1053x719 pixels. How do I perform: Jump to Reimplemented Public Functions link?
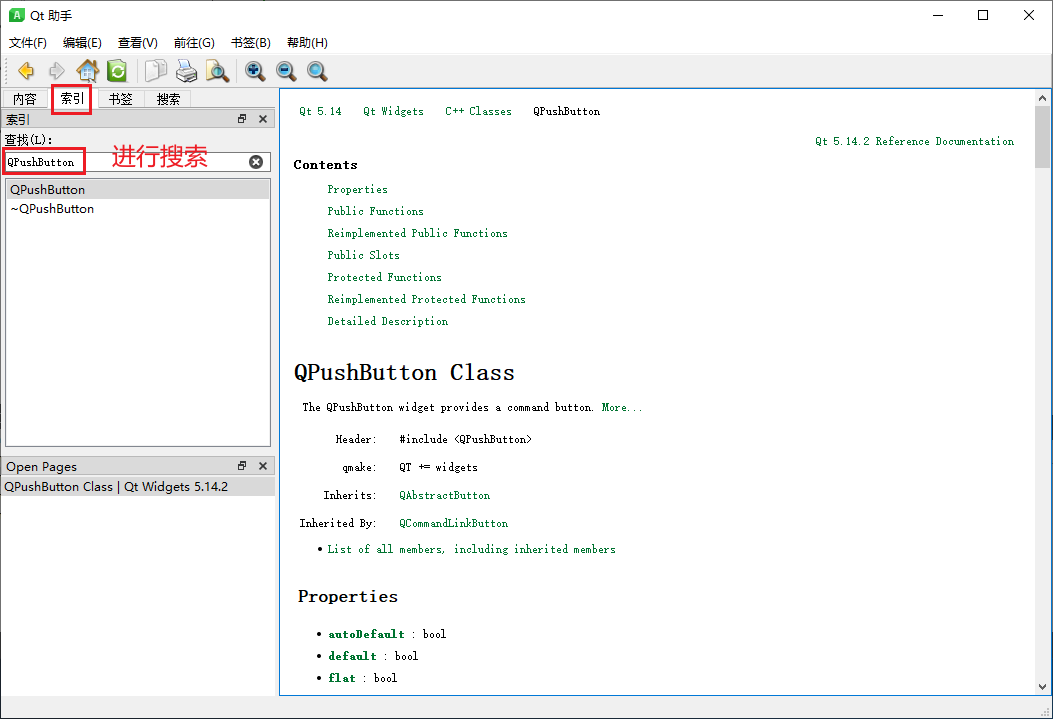click(x=418, y=233)
